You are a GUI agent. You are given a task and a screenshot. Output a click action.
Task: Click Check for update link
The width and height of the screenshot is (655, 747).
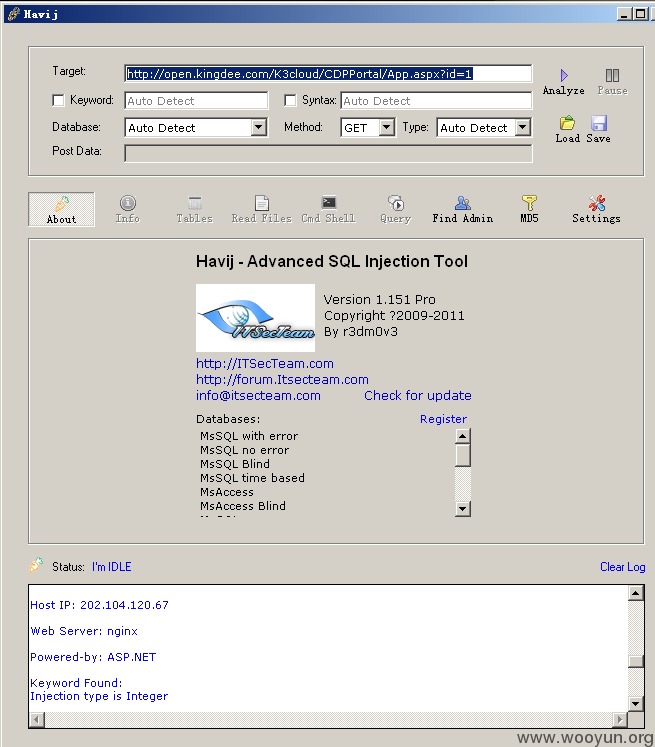click(x=418, y=395)
